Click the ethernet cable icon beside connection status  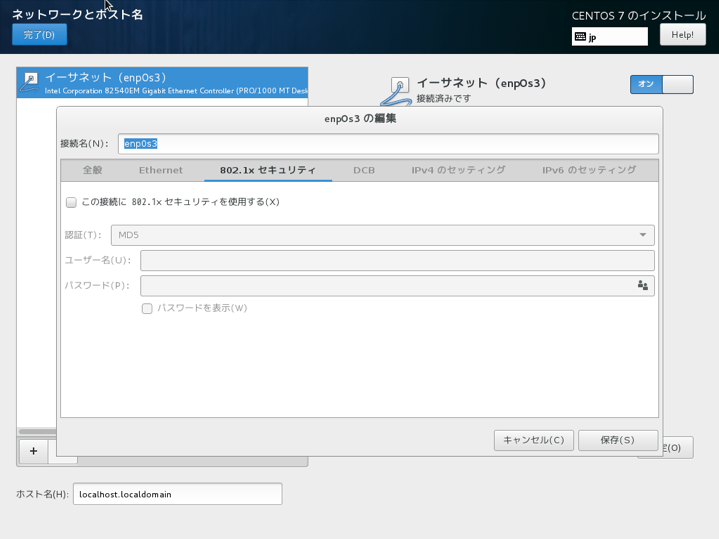[x=396, y=91]
